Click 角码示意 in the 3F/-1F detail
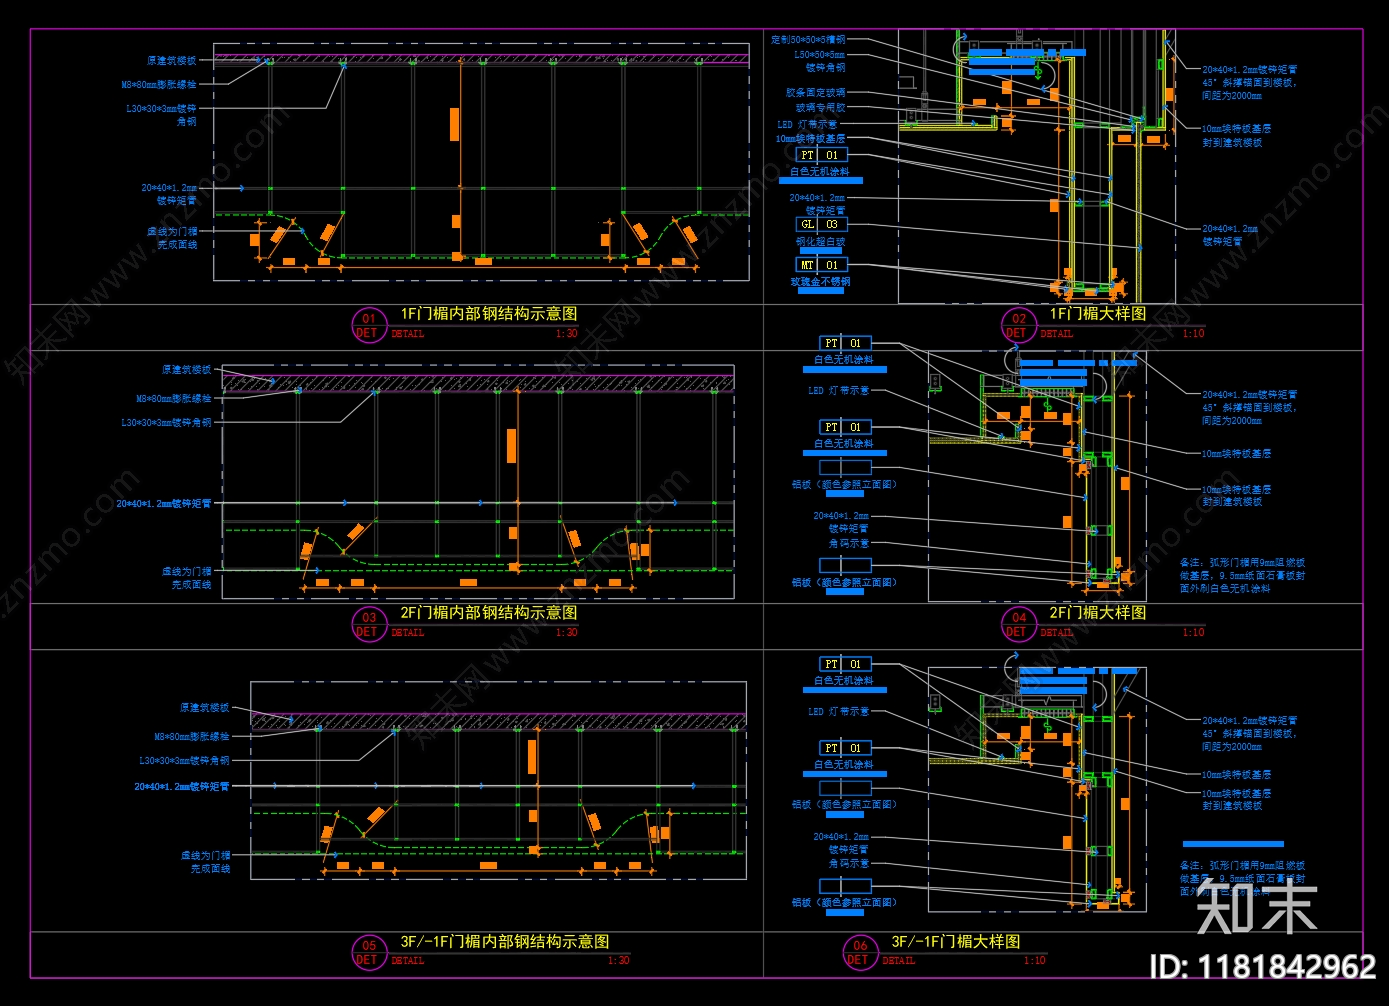 [x=849, y=864]
